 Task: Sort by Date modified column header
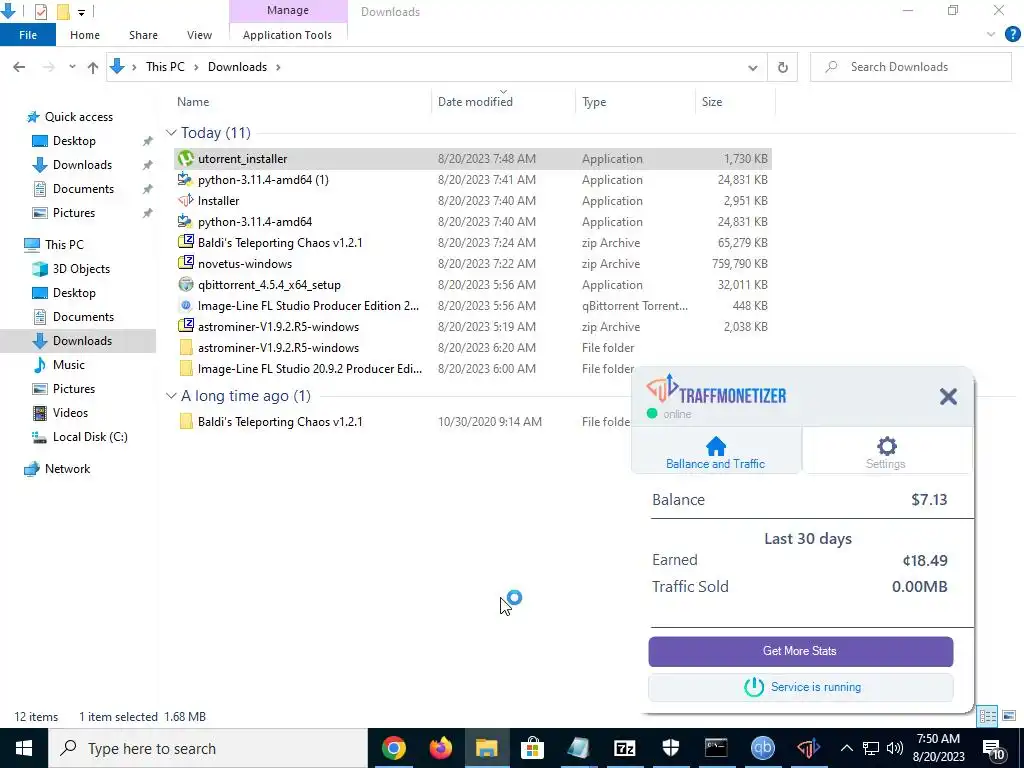475,102
